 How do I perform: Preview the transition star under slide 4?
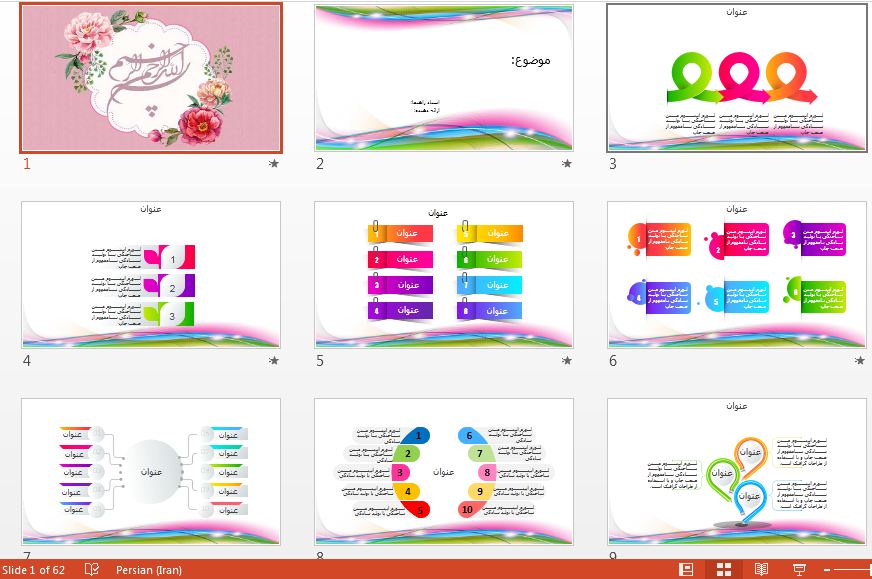pyautogui.click(x=274, y=360)
